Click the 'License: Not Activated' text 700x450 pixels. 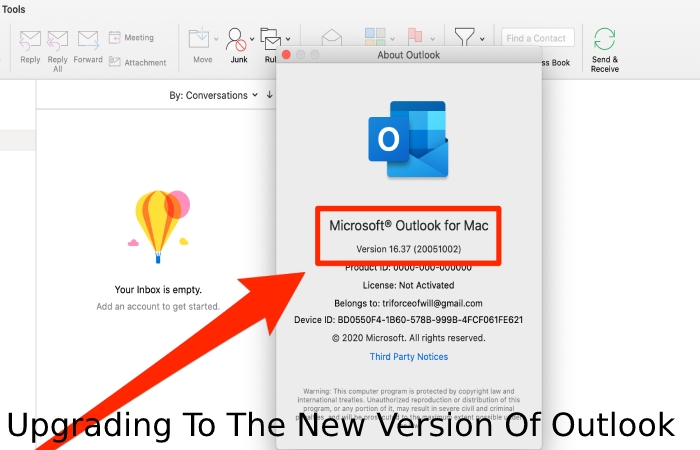[x=408, y=285]
